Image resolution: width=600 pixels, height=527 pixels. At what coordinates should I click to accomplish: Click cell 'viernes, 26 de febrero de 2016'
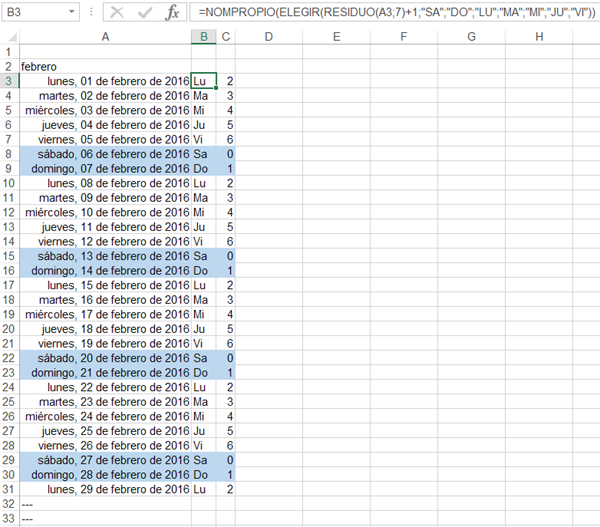105,445
